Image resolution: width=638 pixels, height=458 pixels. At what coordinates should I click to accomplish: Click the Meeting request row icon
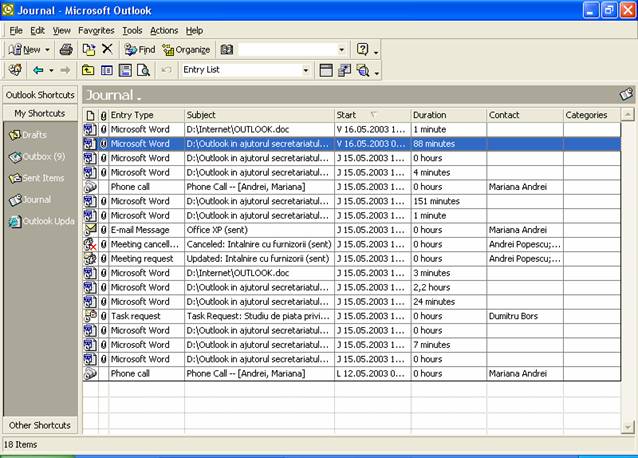pos(90,258)
